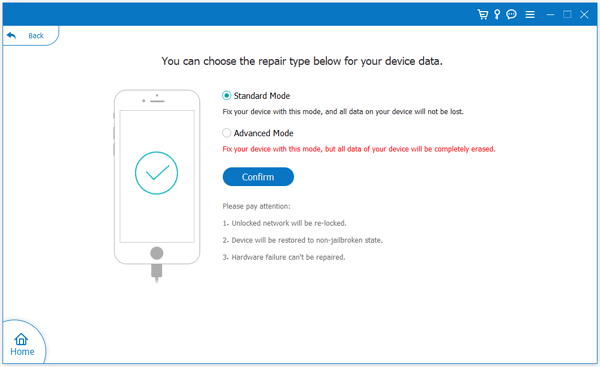Click the phone home button illustration

(x=157, y=253)
